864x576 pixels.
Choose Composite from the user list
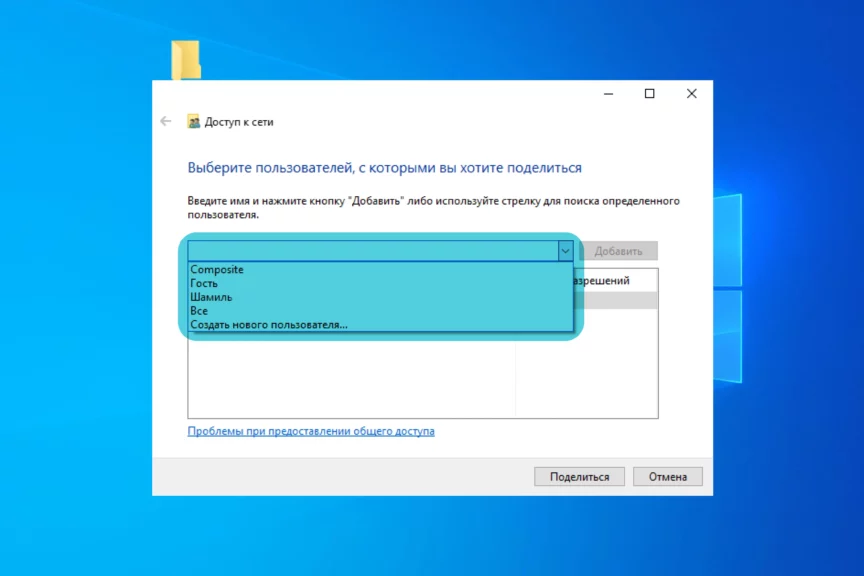[x=217, y=270]
